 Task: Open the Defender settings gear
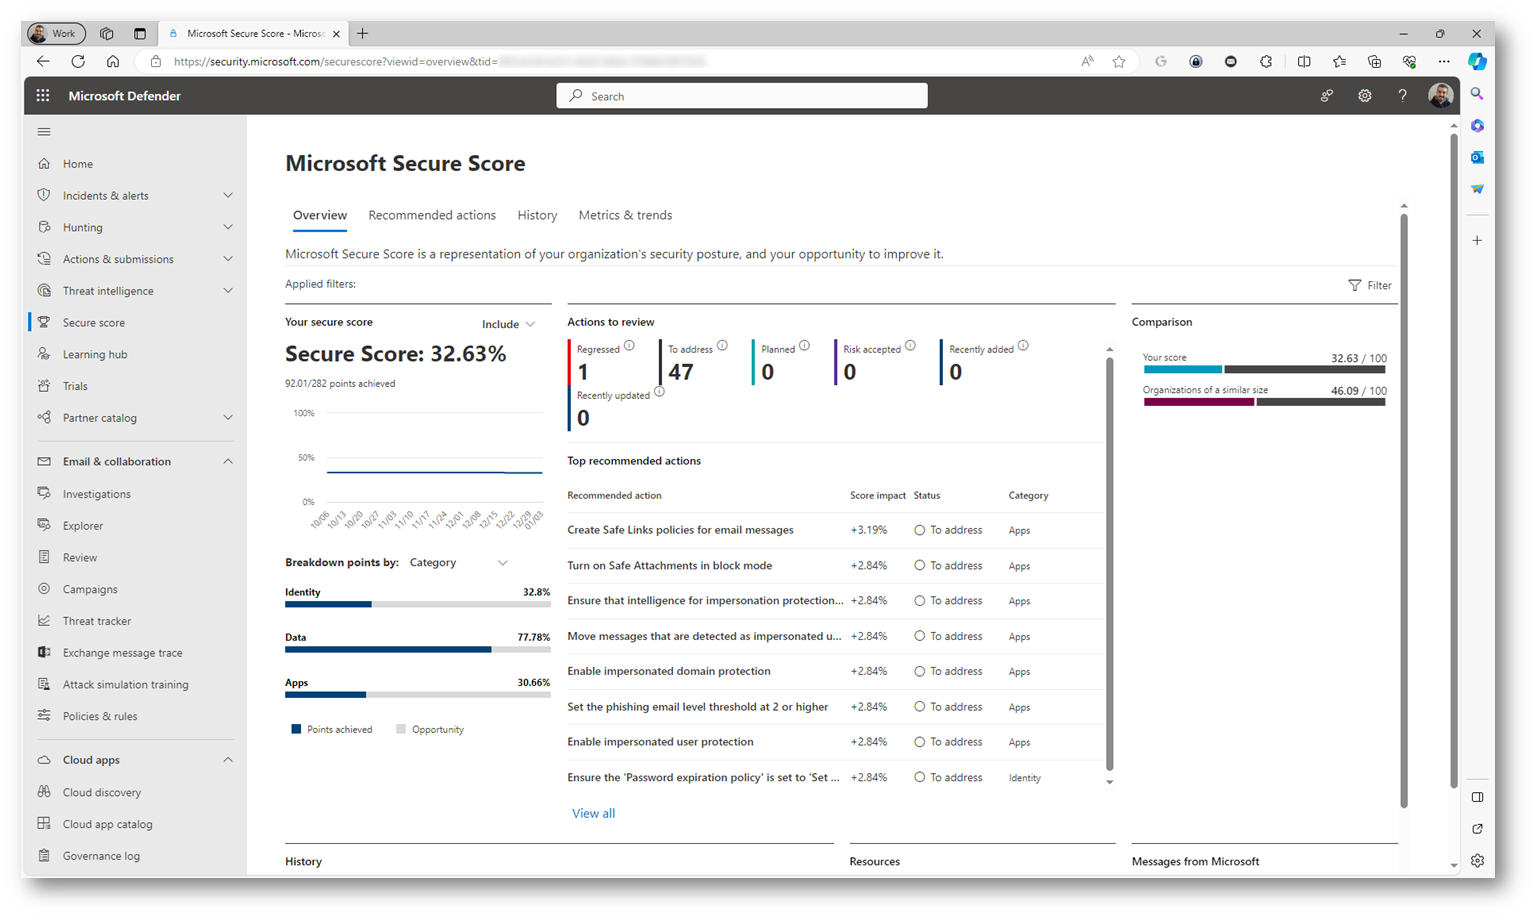(1364, 96)
